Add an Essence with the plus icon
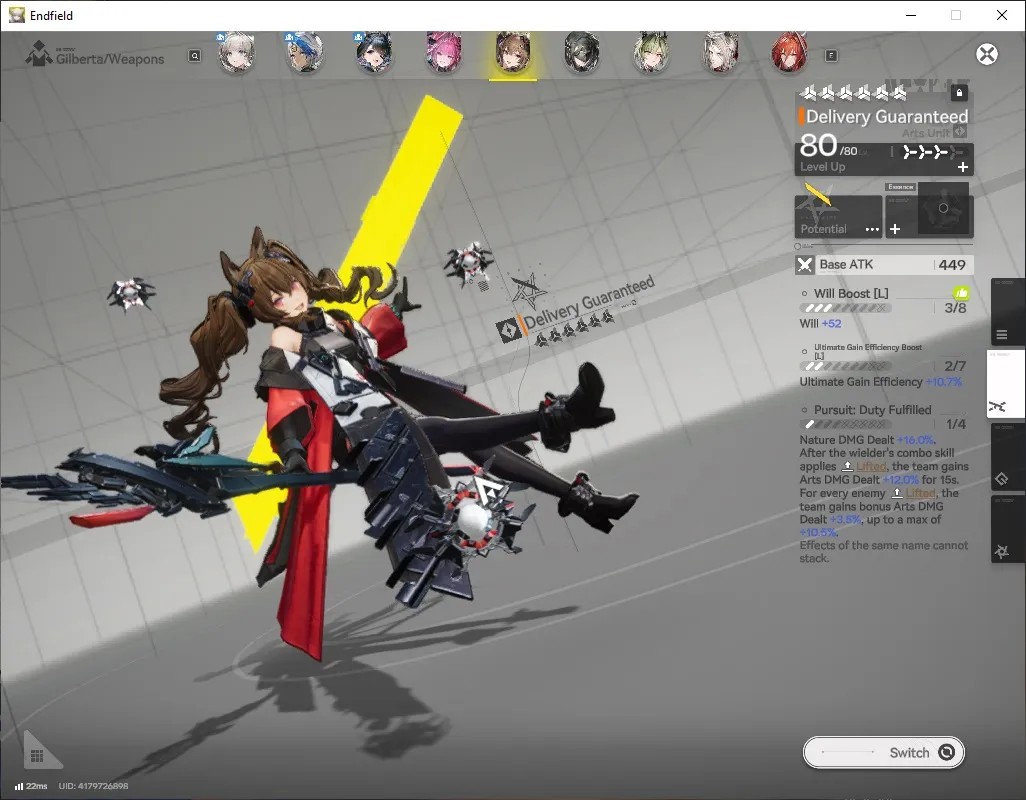This screenshot has height=800, width=1026. pyautogui.click(x=895, y=229)
